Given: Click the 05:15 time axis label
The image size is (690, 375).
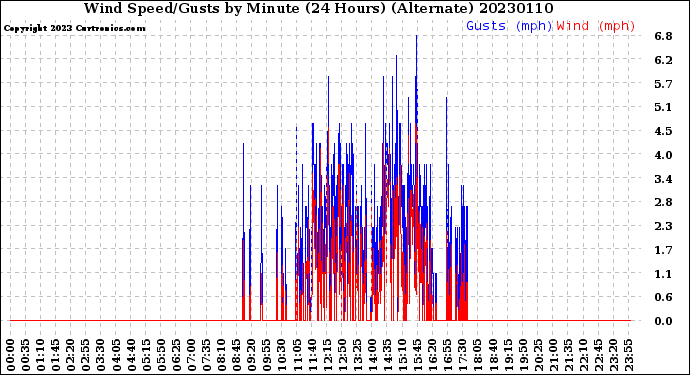Looking at the screenshot, I should point(146,355).
